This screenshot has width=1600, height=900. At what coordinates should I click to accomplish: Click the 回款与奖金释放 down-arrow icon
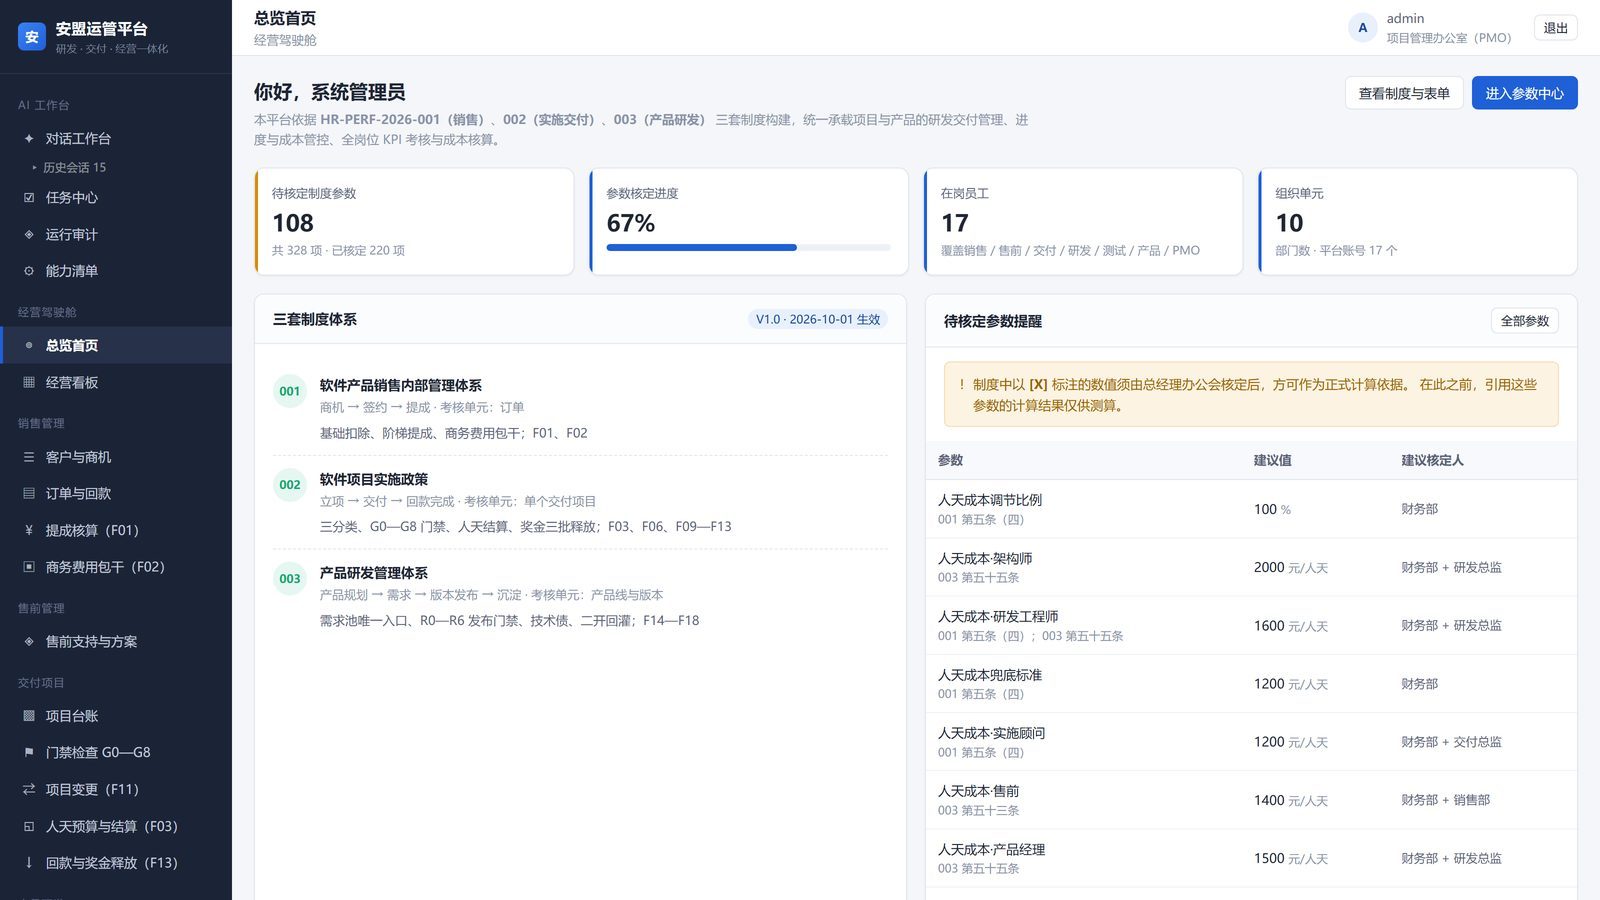tap(29, 863)
